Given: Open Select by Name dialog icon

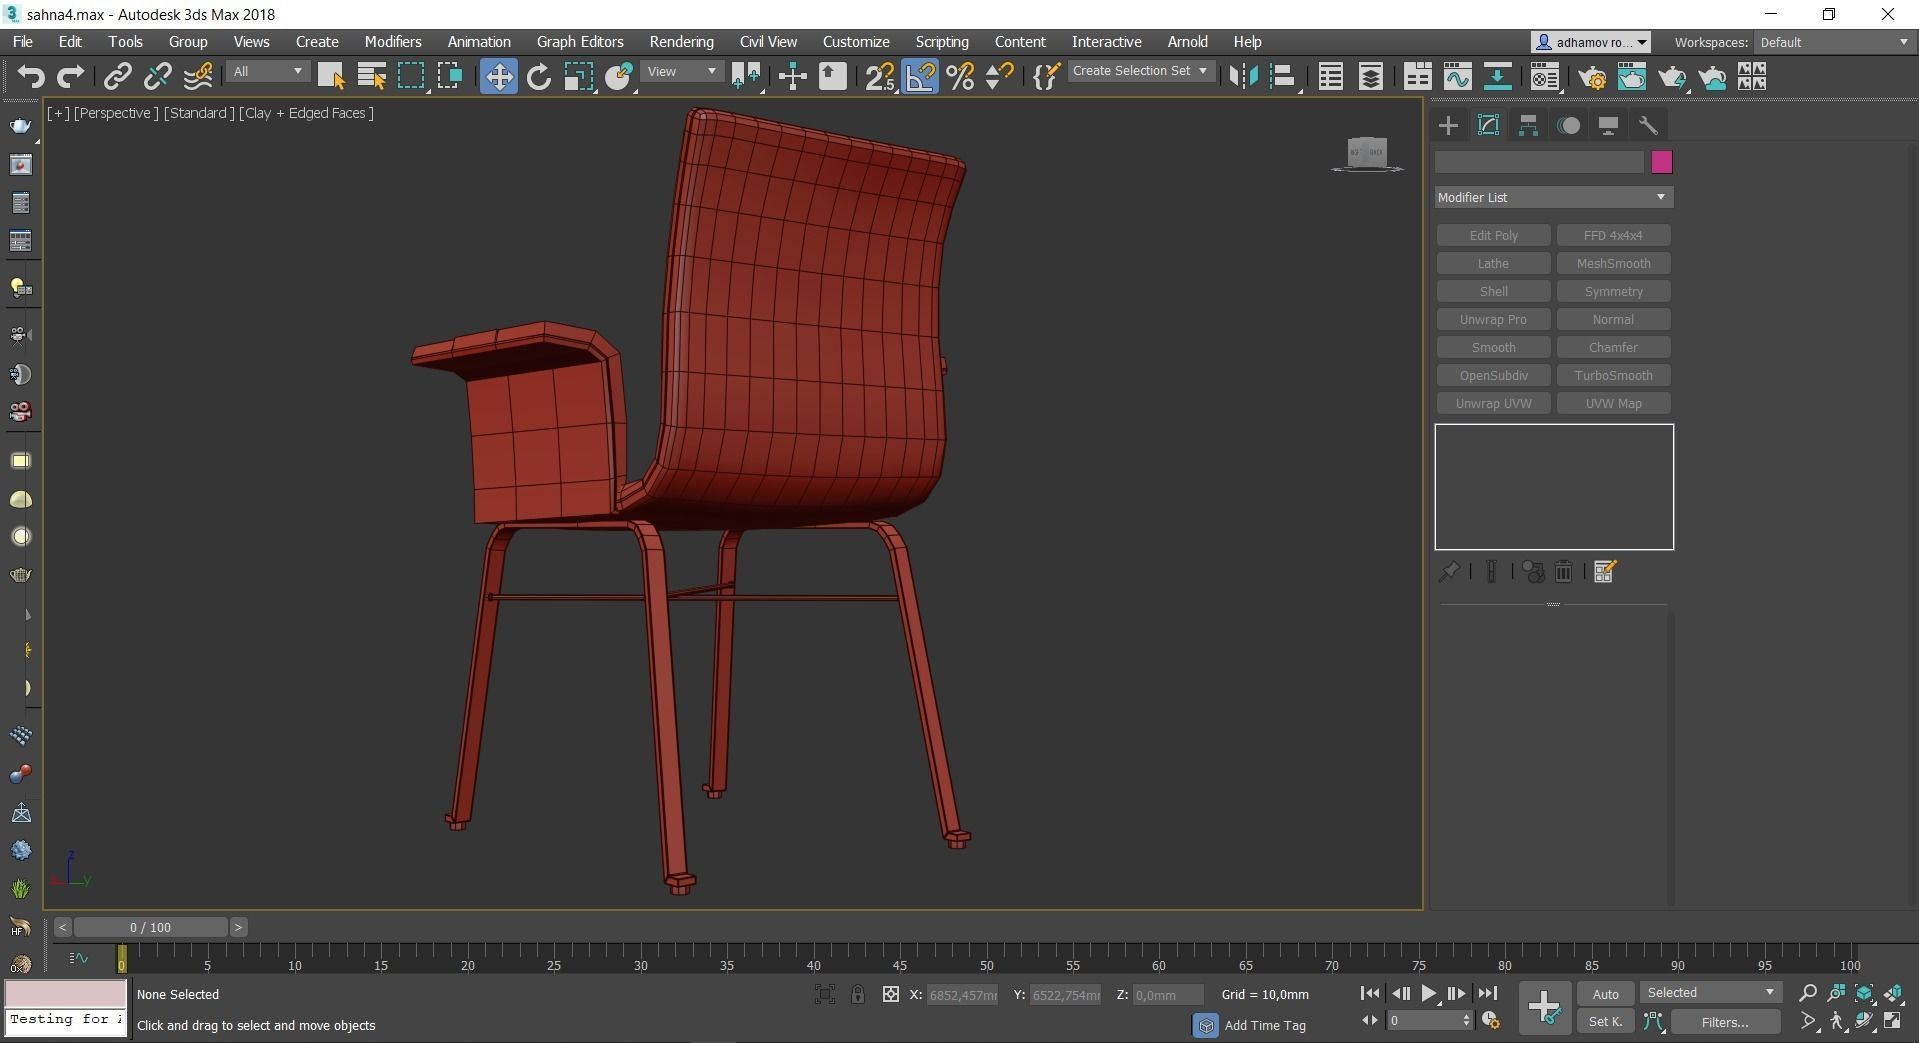Looking at the screenshot, I should [371, 77].
